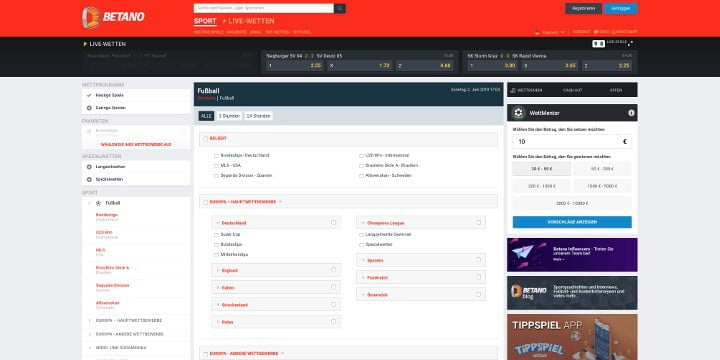The image size is (720, 360).
Task: Click the Spezialwetten sidebar icon
Action: pos(89,180)
